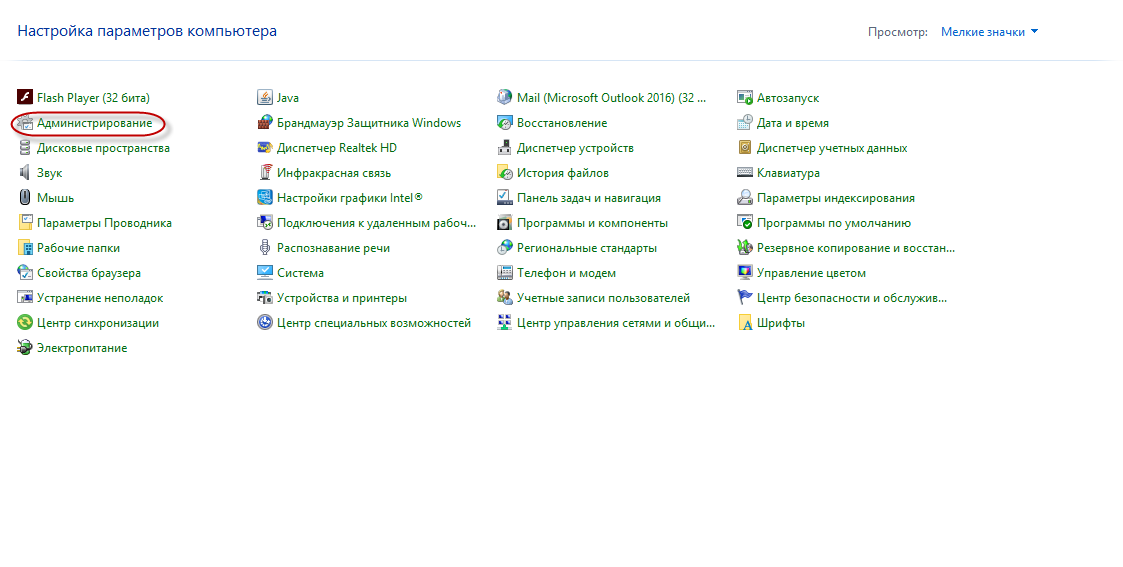Click the Диспетчер Realtek HD icon

[265, 148]
